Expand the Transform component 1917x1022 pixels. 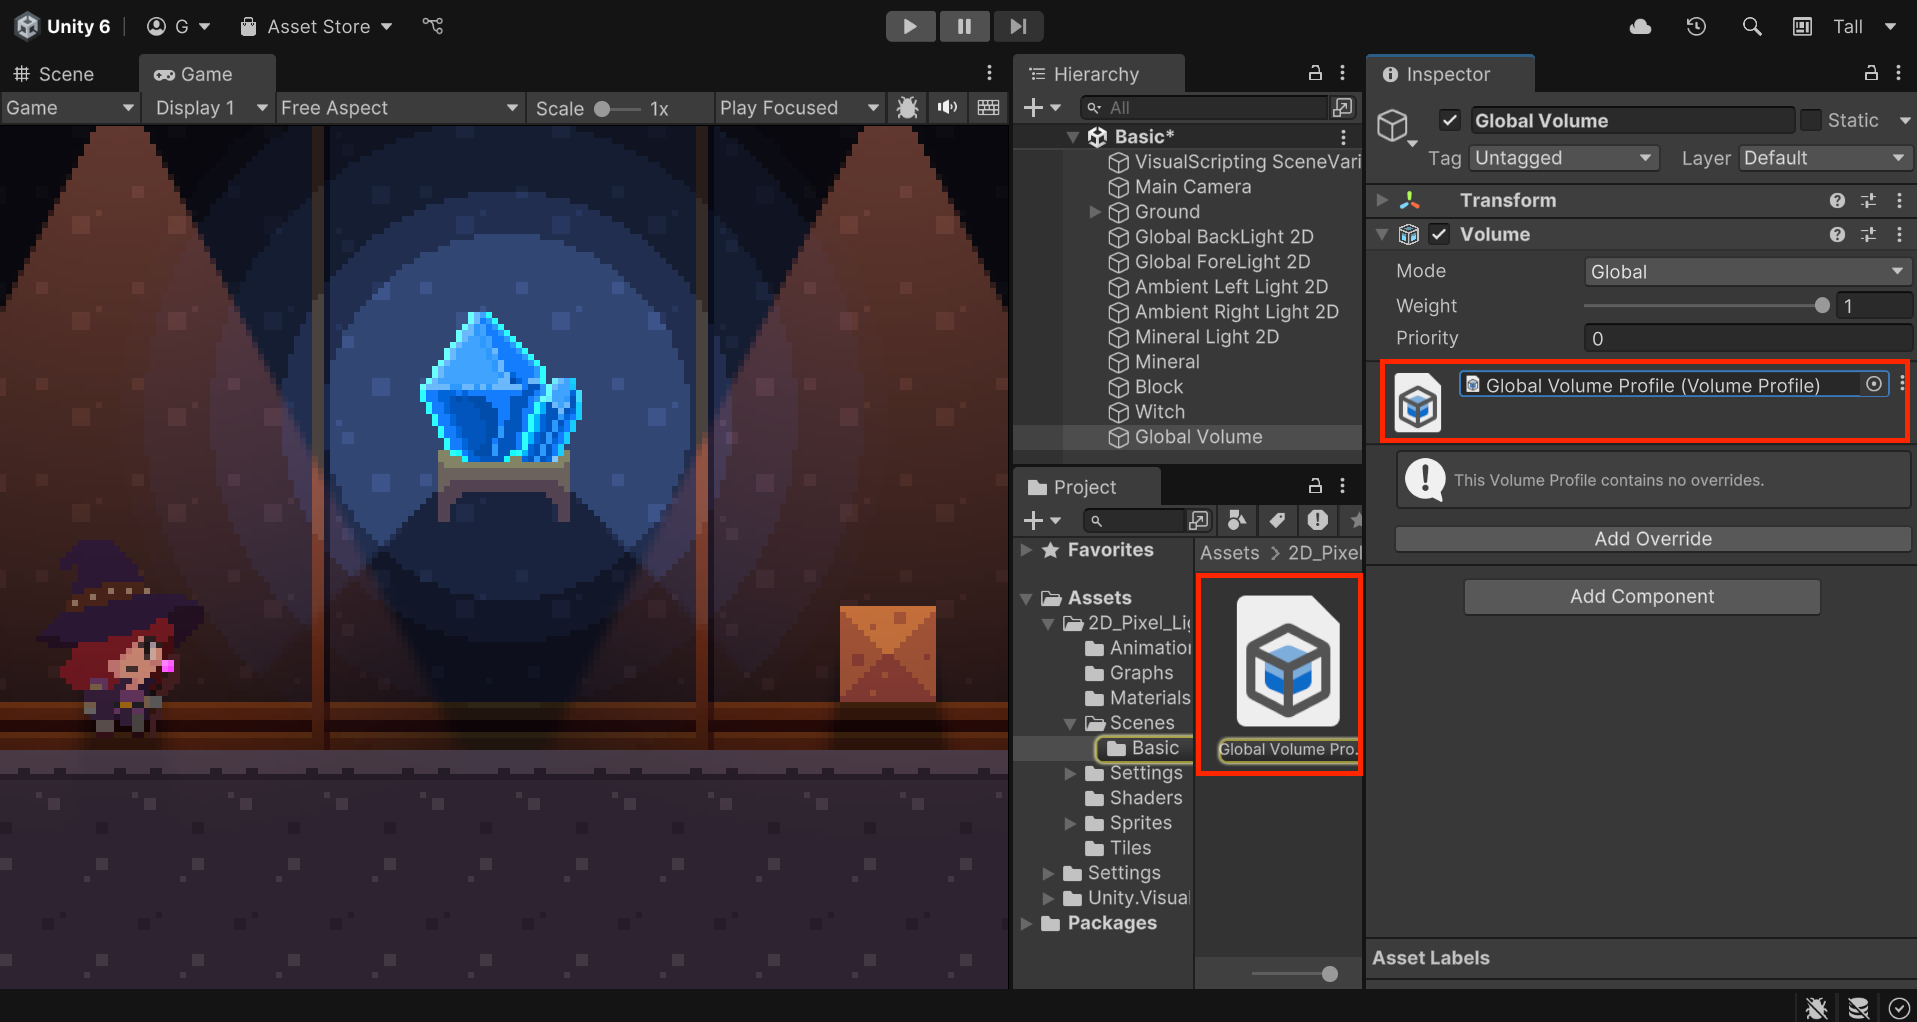(x=1382, y=201)
